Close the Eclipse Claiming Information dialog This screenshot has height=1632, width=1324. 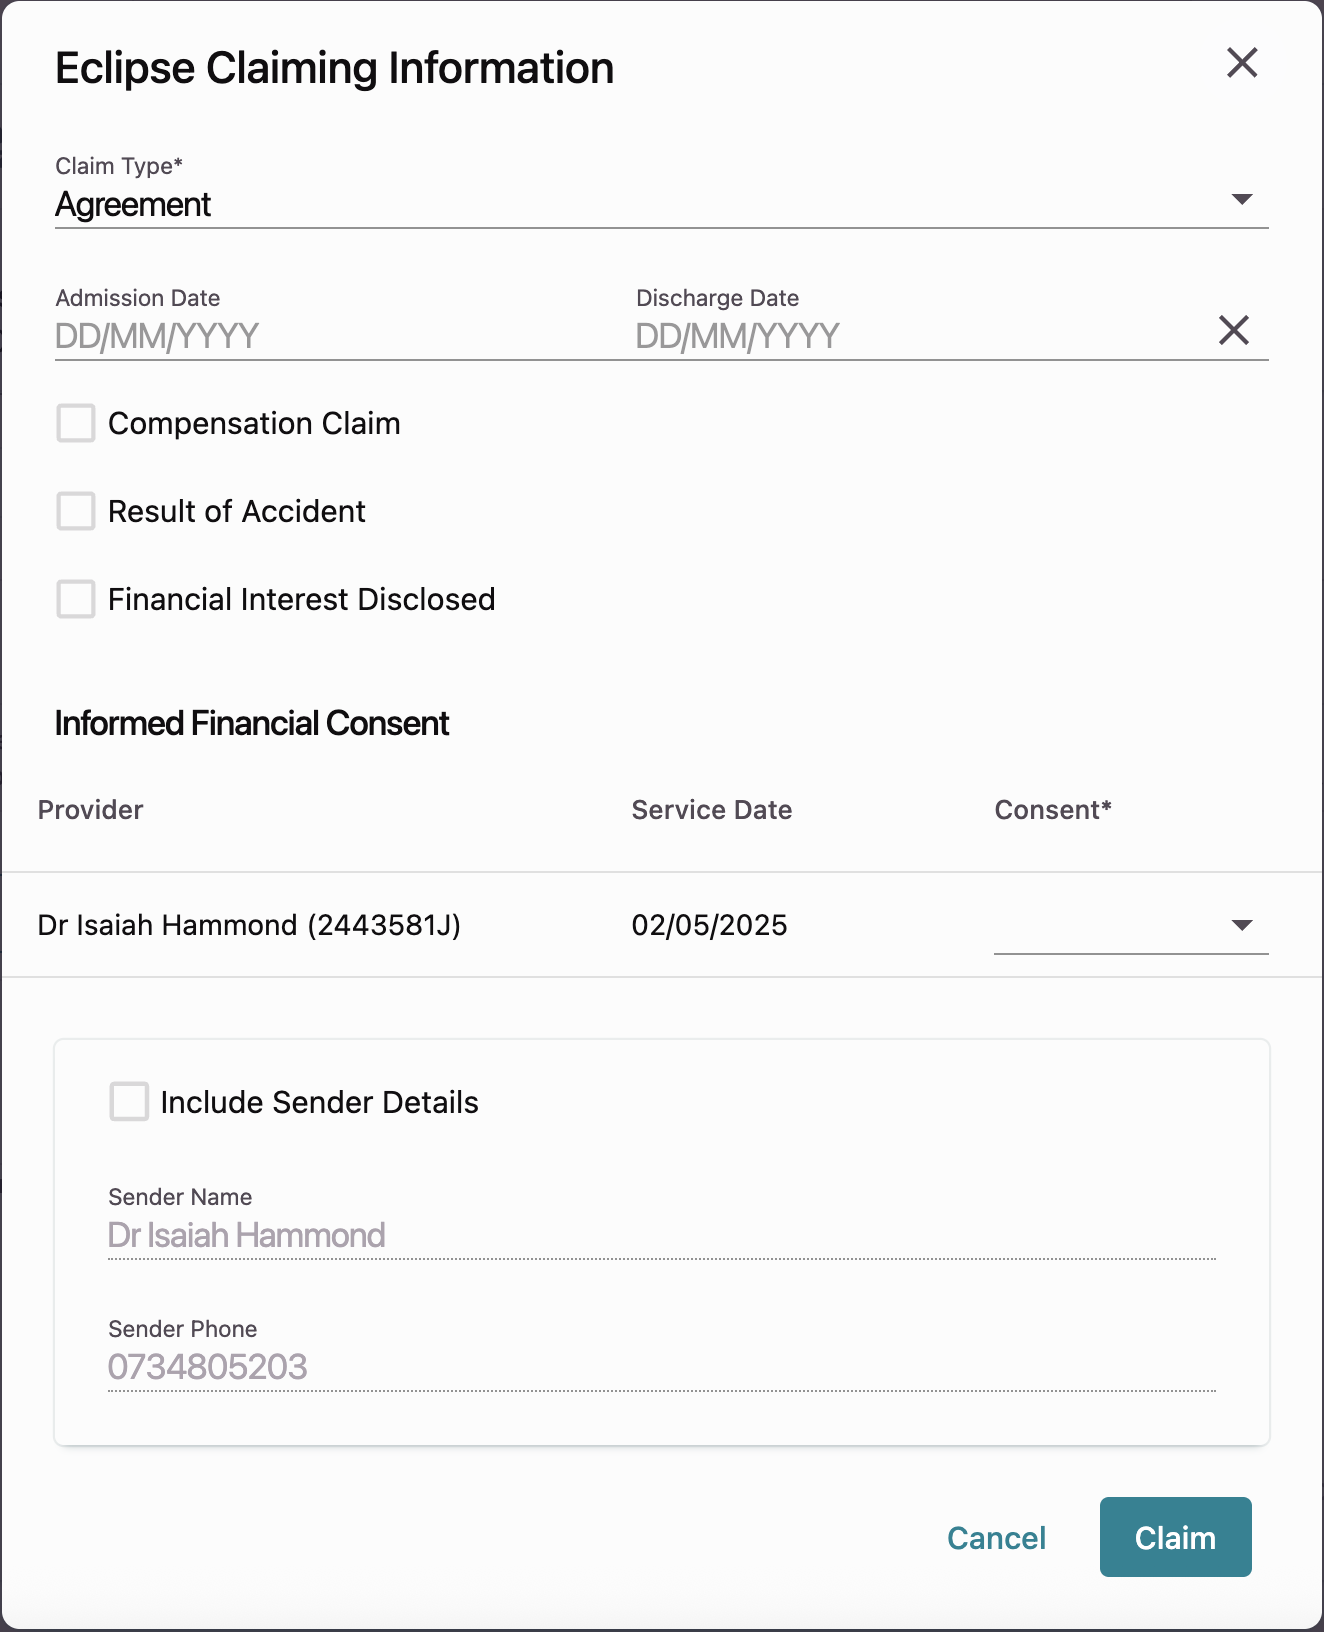click(x=1241, y=62)
